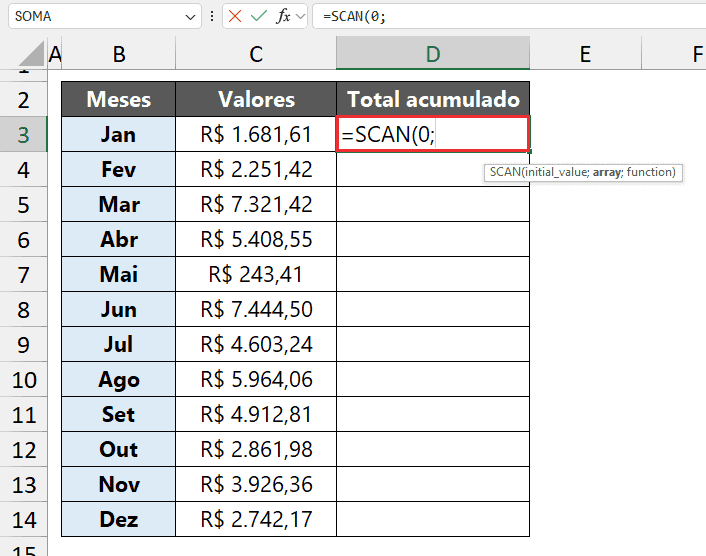The image size is (706, 556).
Task: Click the array argument in the tooltip
Action: (x=606, y=172)
